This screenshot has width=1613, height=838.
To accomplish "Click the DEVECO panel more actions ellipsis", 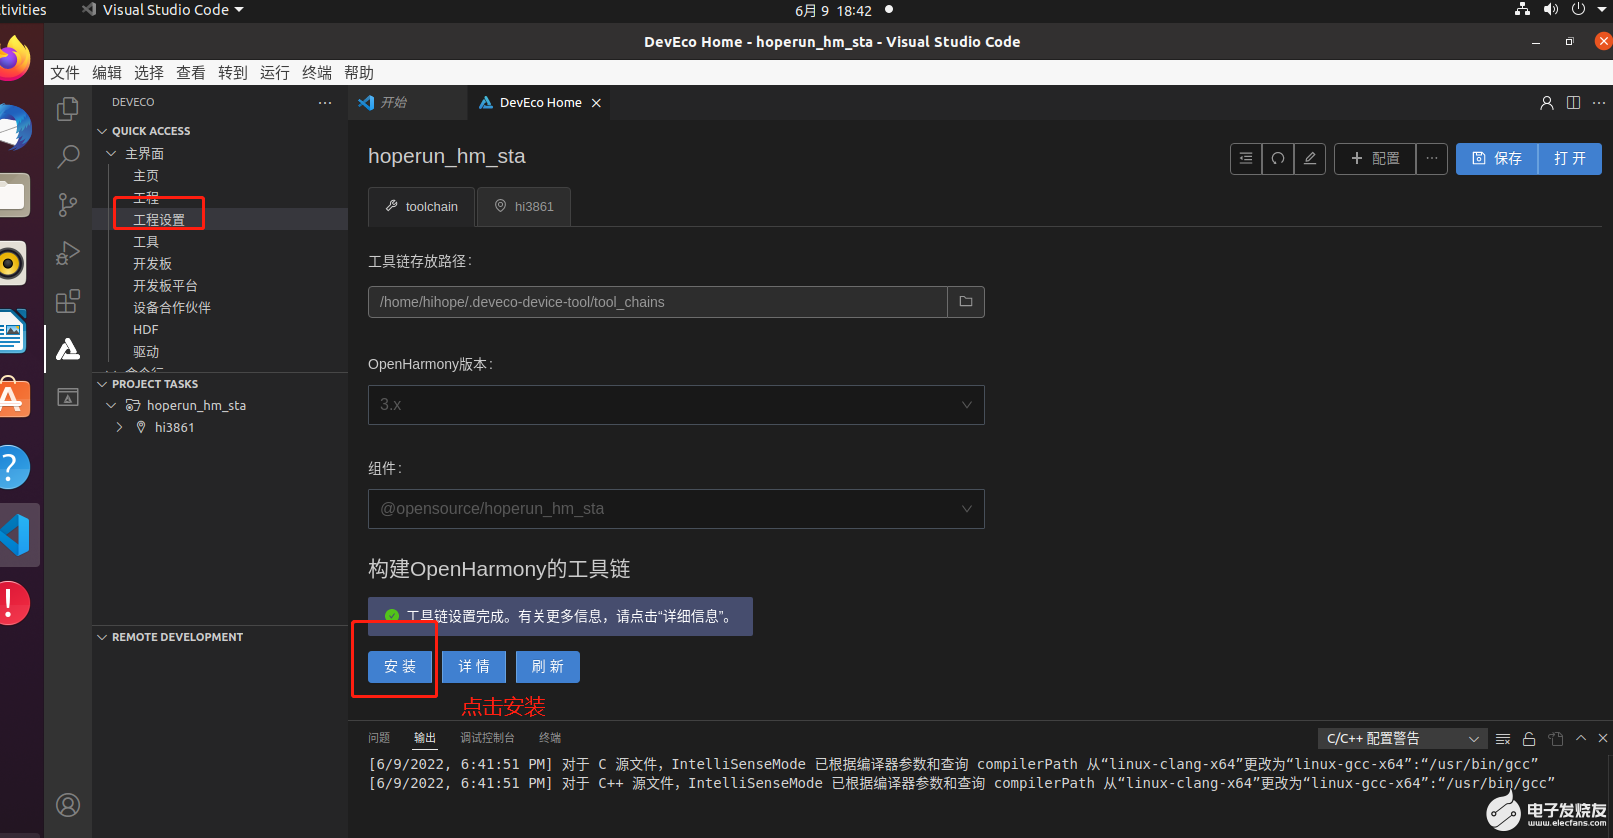I will (x=325, y=102).
